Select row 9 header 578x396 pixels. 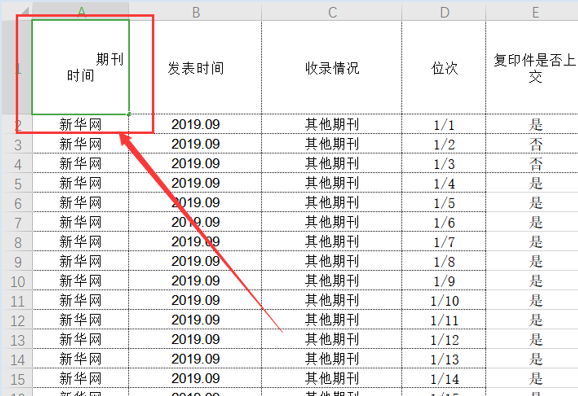(18, 261)
